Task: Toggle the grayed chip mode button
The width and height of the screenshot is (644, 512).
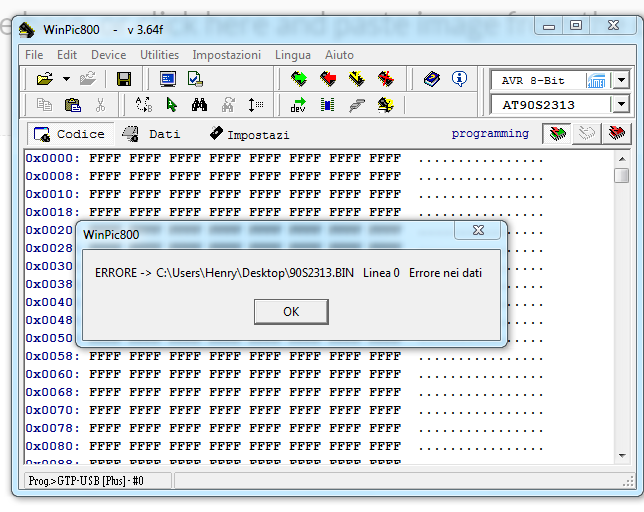Action: coord(586,133)
